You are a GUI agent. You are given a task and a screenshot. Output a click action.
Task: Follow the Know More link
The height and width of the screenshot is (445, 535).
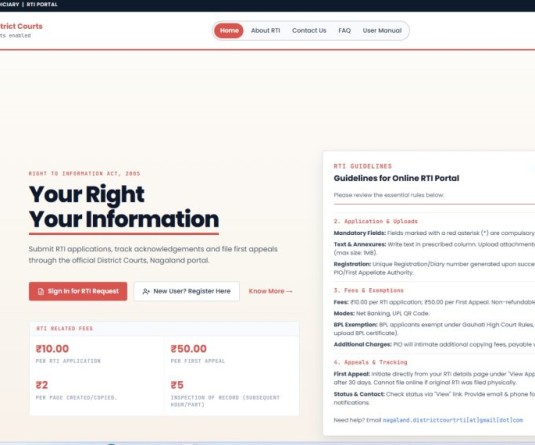(270, 291)
